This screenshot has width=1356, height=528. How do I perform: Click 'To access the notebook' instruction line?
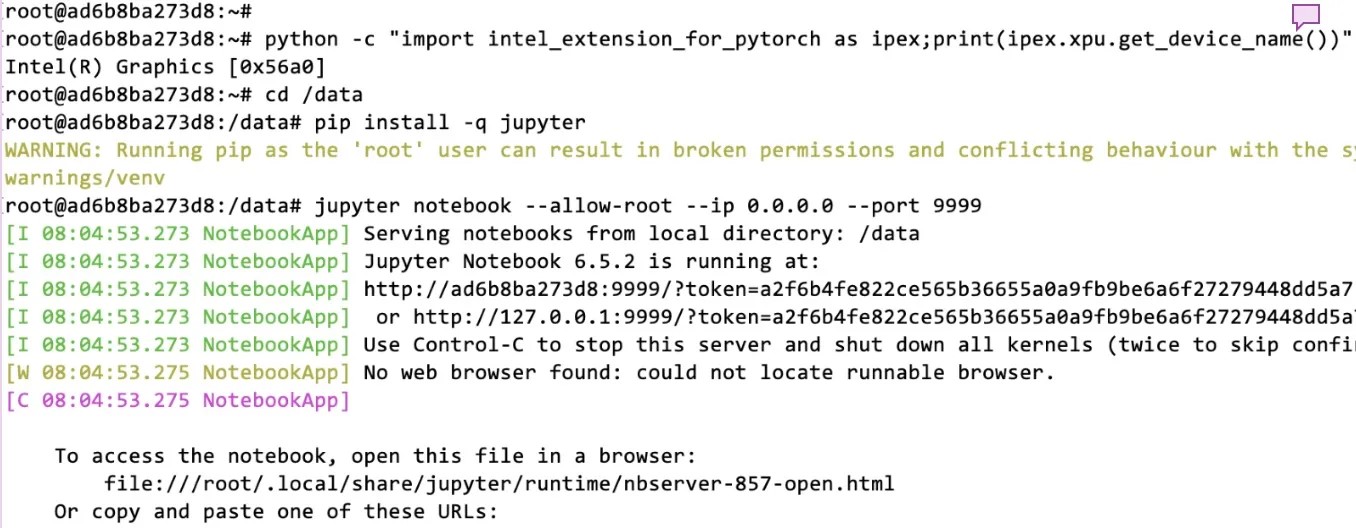(374, 456)
